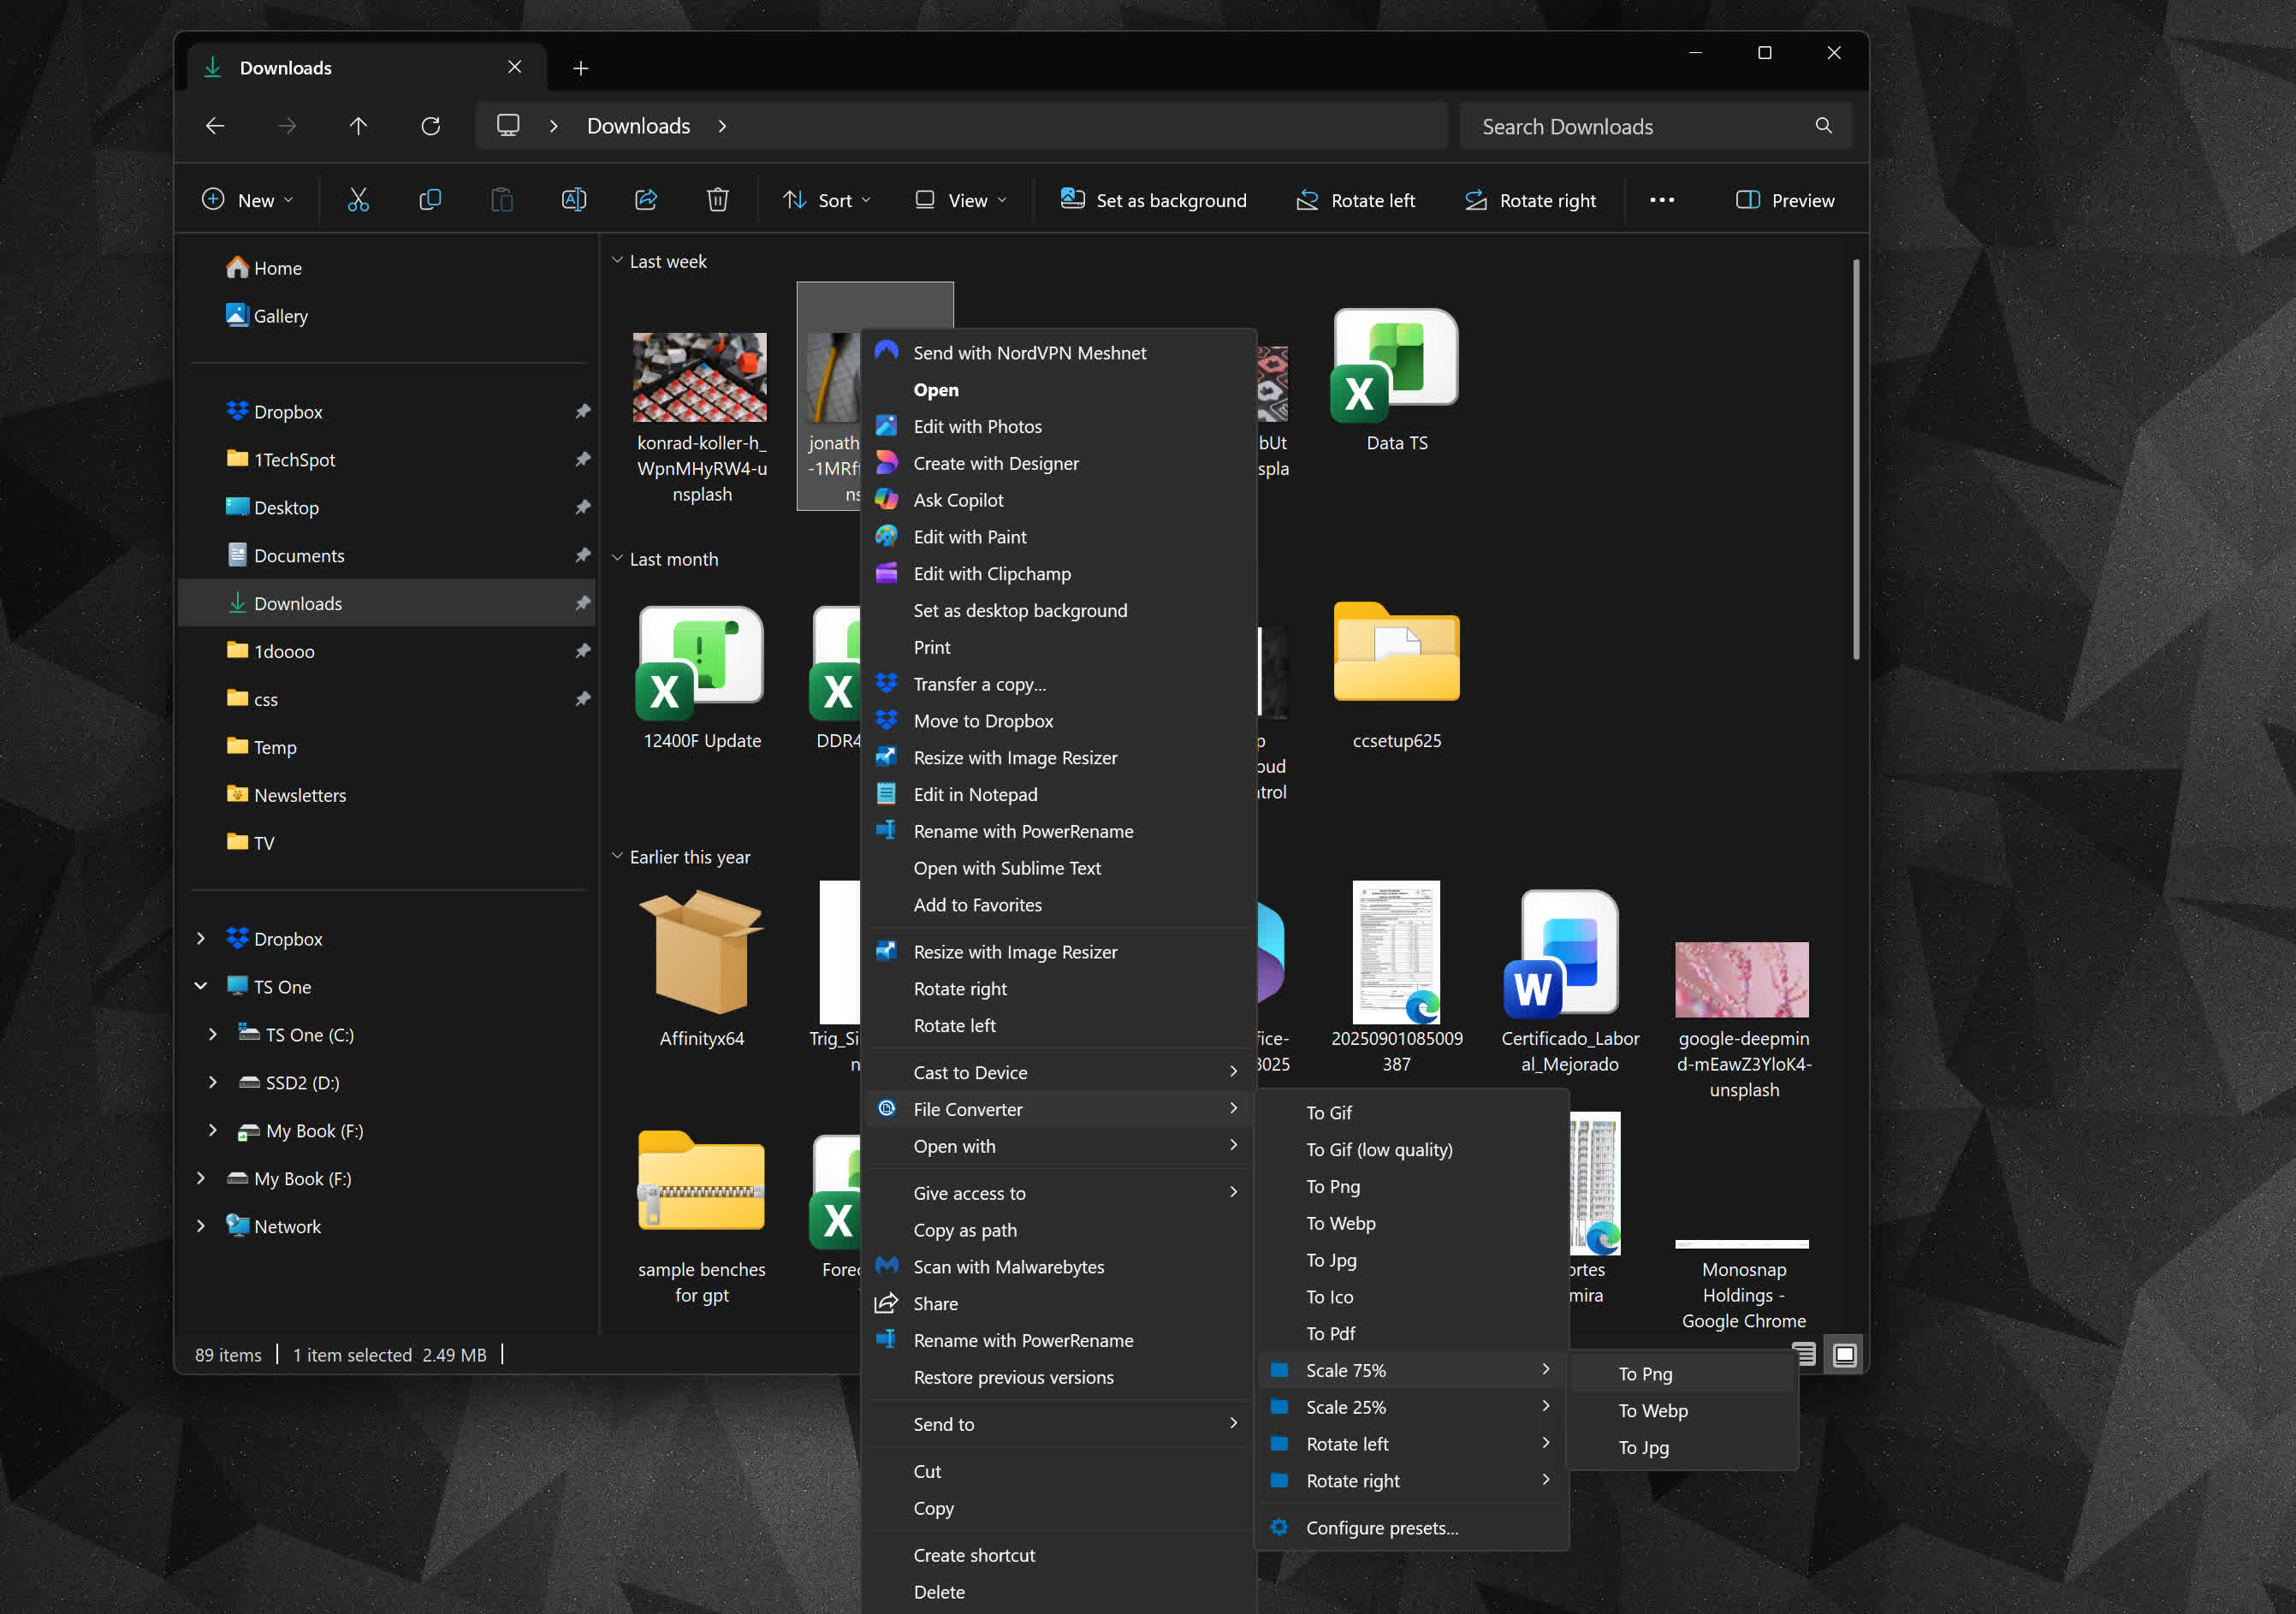Click Rotate right in toolbar
Screen dimensions: 2296x1614
(x=1530, y=200)
